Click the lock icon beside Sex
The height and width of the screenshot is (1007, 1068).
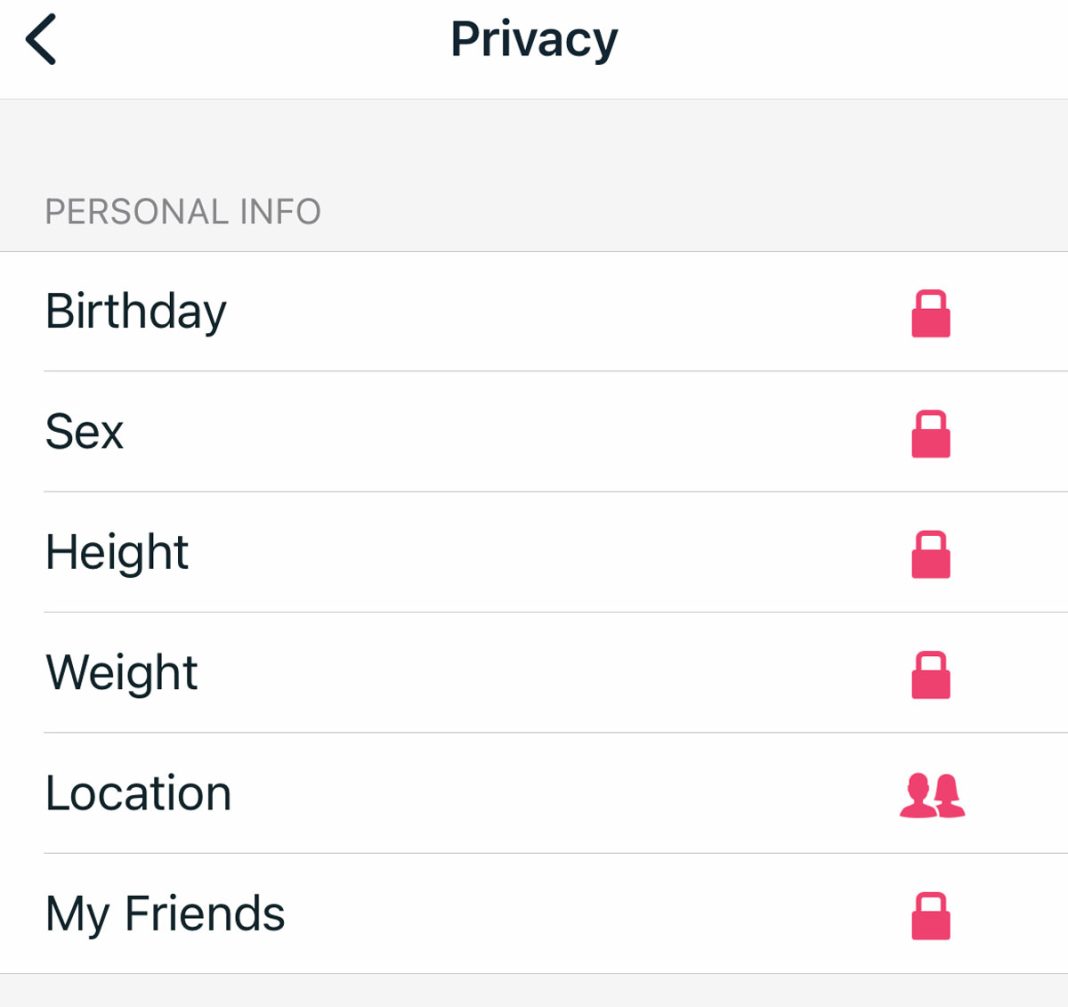pyautogui.click(x=932, y=432)
